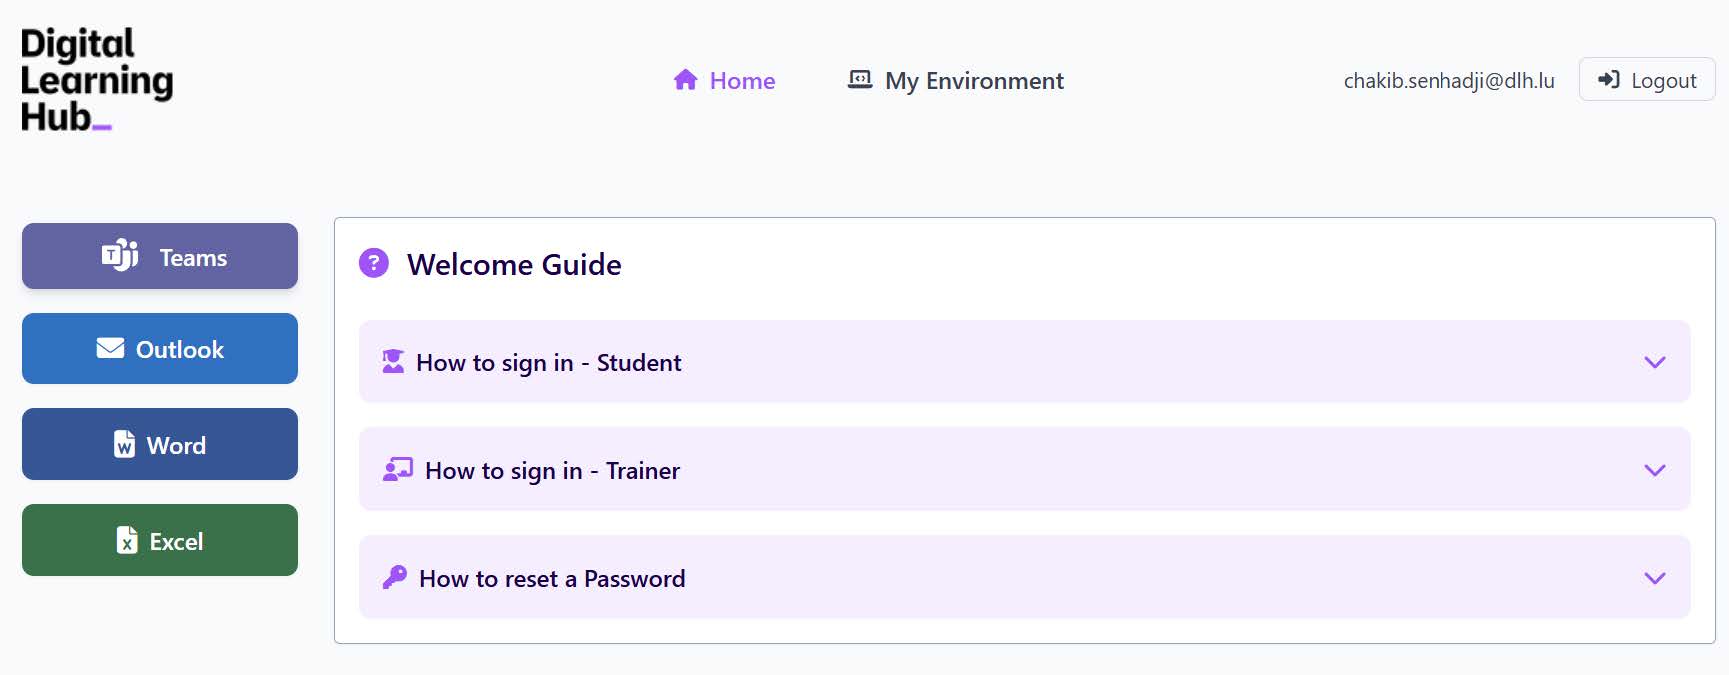Expand the How to sign in - Student chevron

pyautogui.click(x=1655, y=362)
